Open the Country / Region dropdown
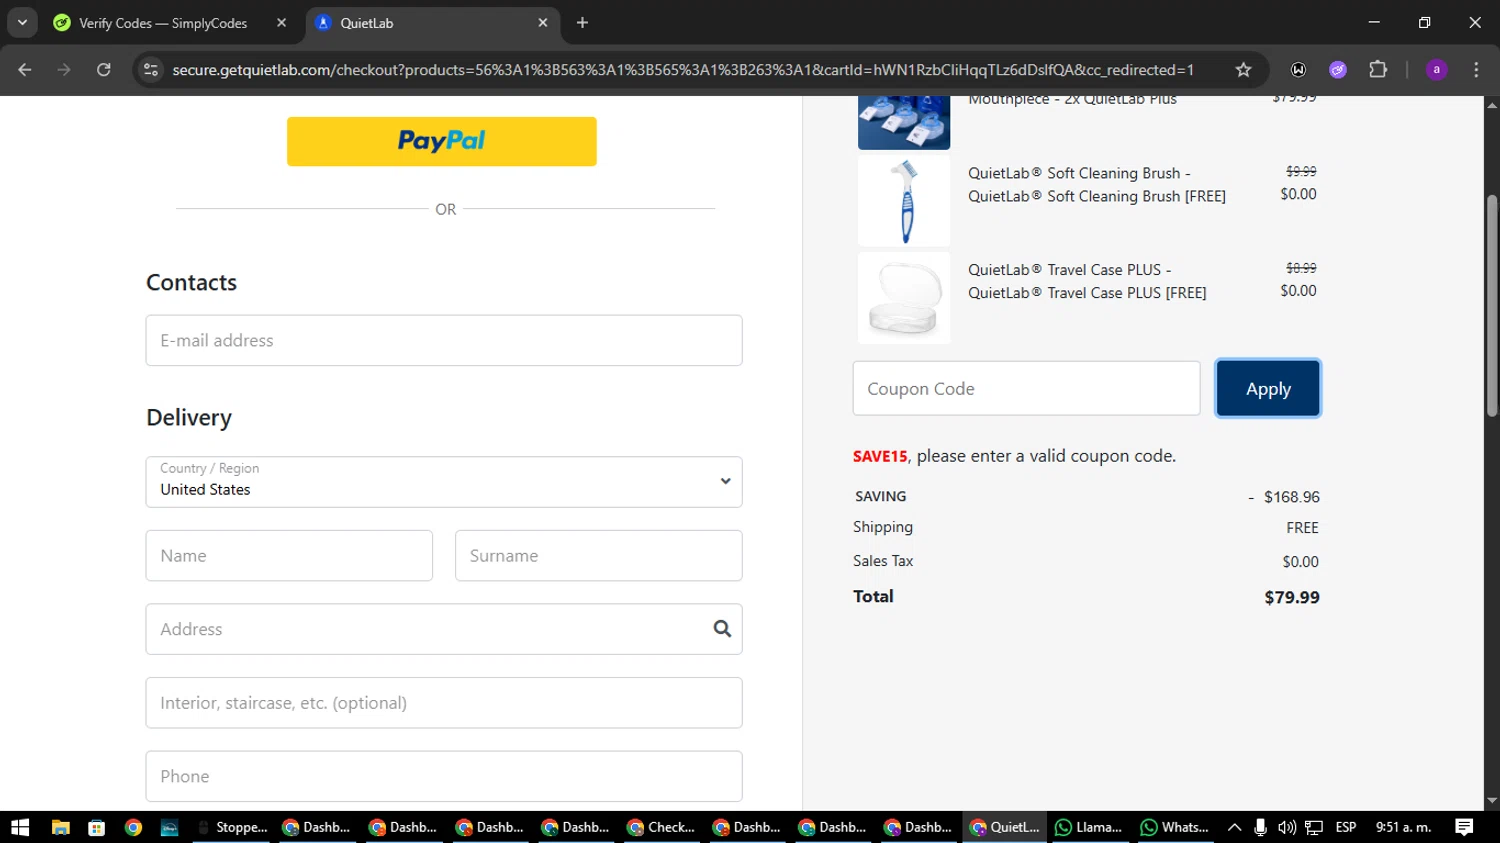This screenshot has height=843, width=1500. [x=444, y=482]
